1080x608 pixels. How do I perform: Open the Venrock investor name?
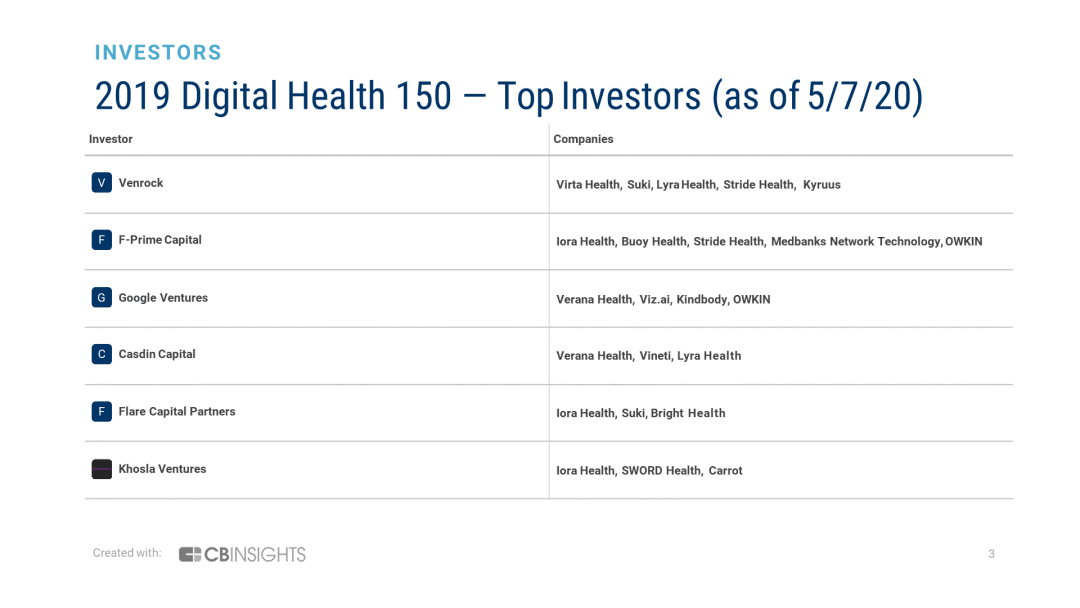[x=141, y=183]
